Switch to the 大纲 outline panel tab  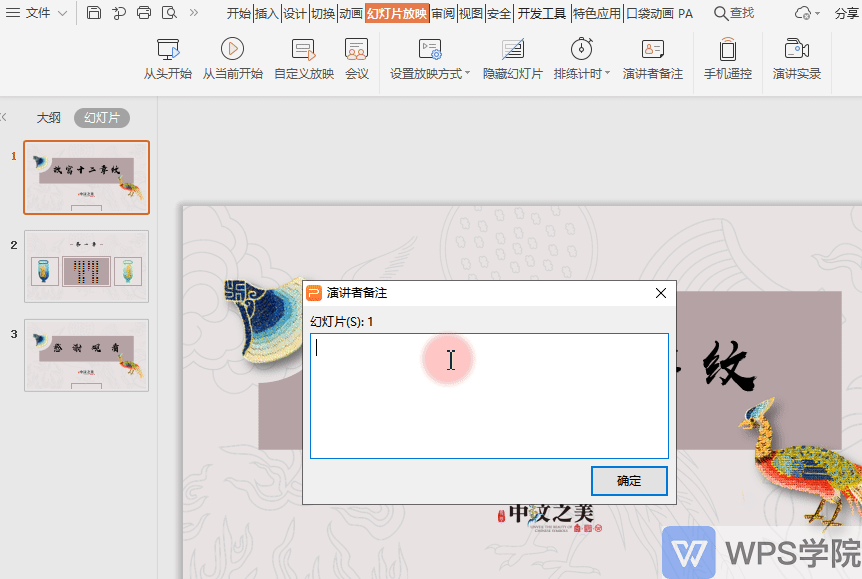coord(48,117)
